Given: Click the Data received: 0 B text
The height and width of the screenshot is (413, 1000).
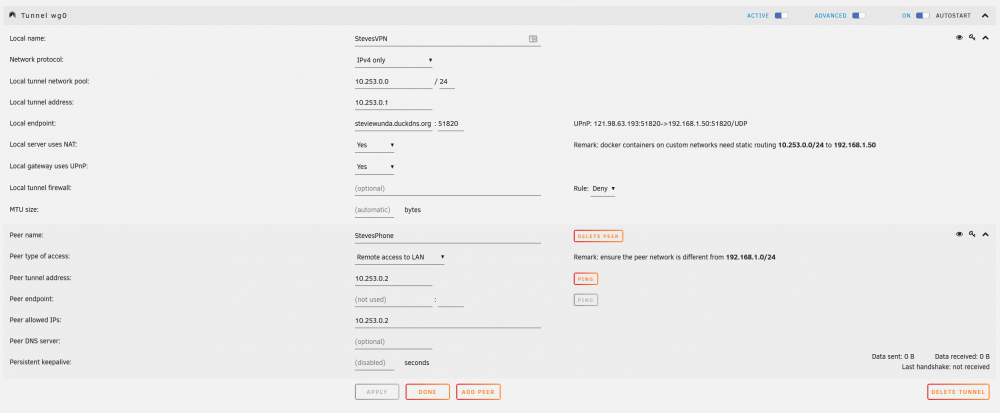Looking at the screenshot, I should pyautogui.click(x=962, y=356).
